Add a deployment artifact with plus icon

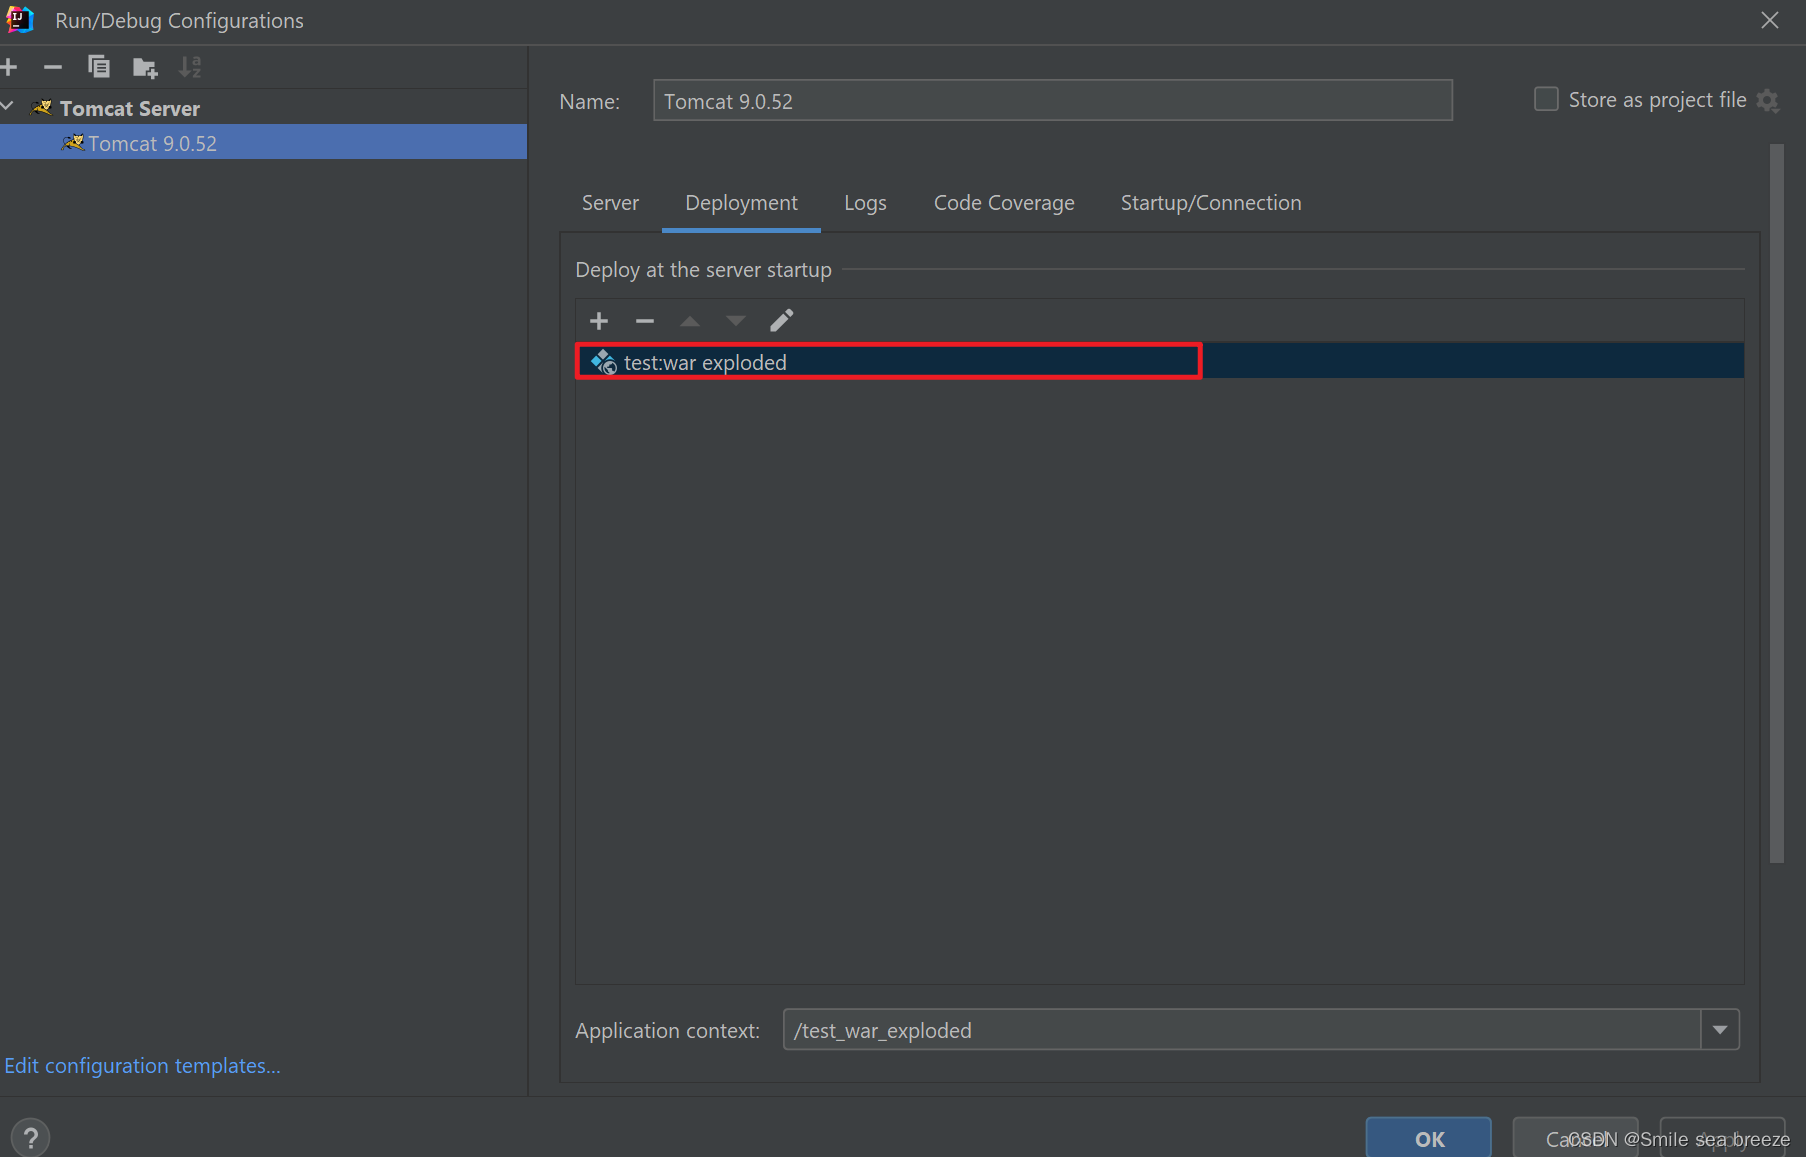[599, 321]
